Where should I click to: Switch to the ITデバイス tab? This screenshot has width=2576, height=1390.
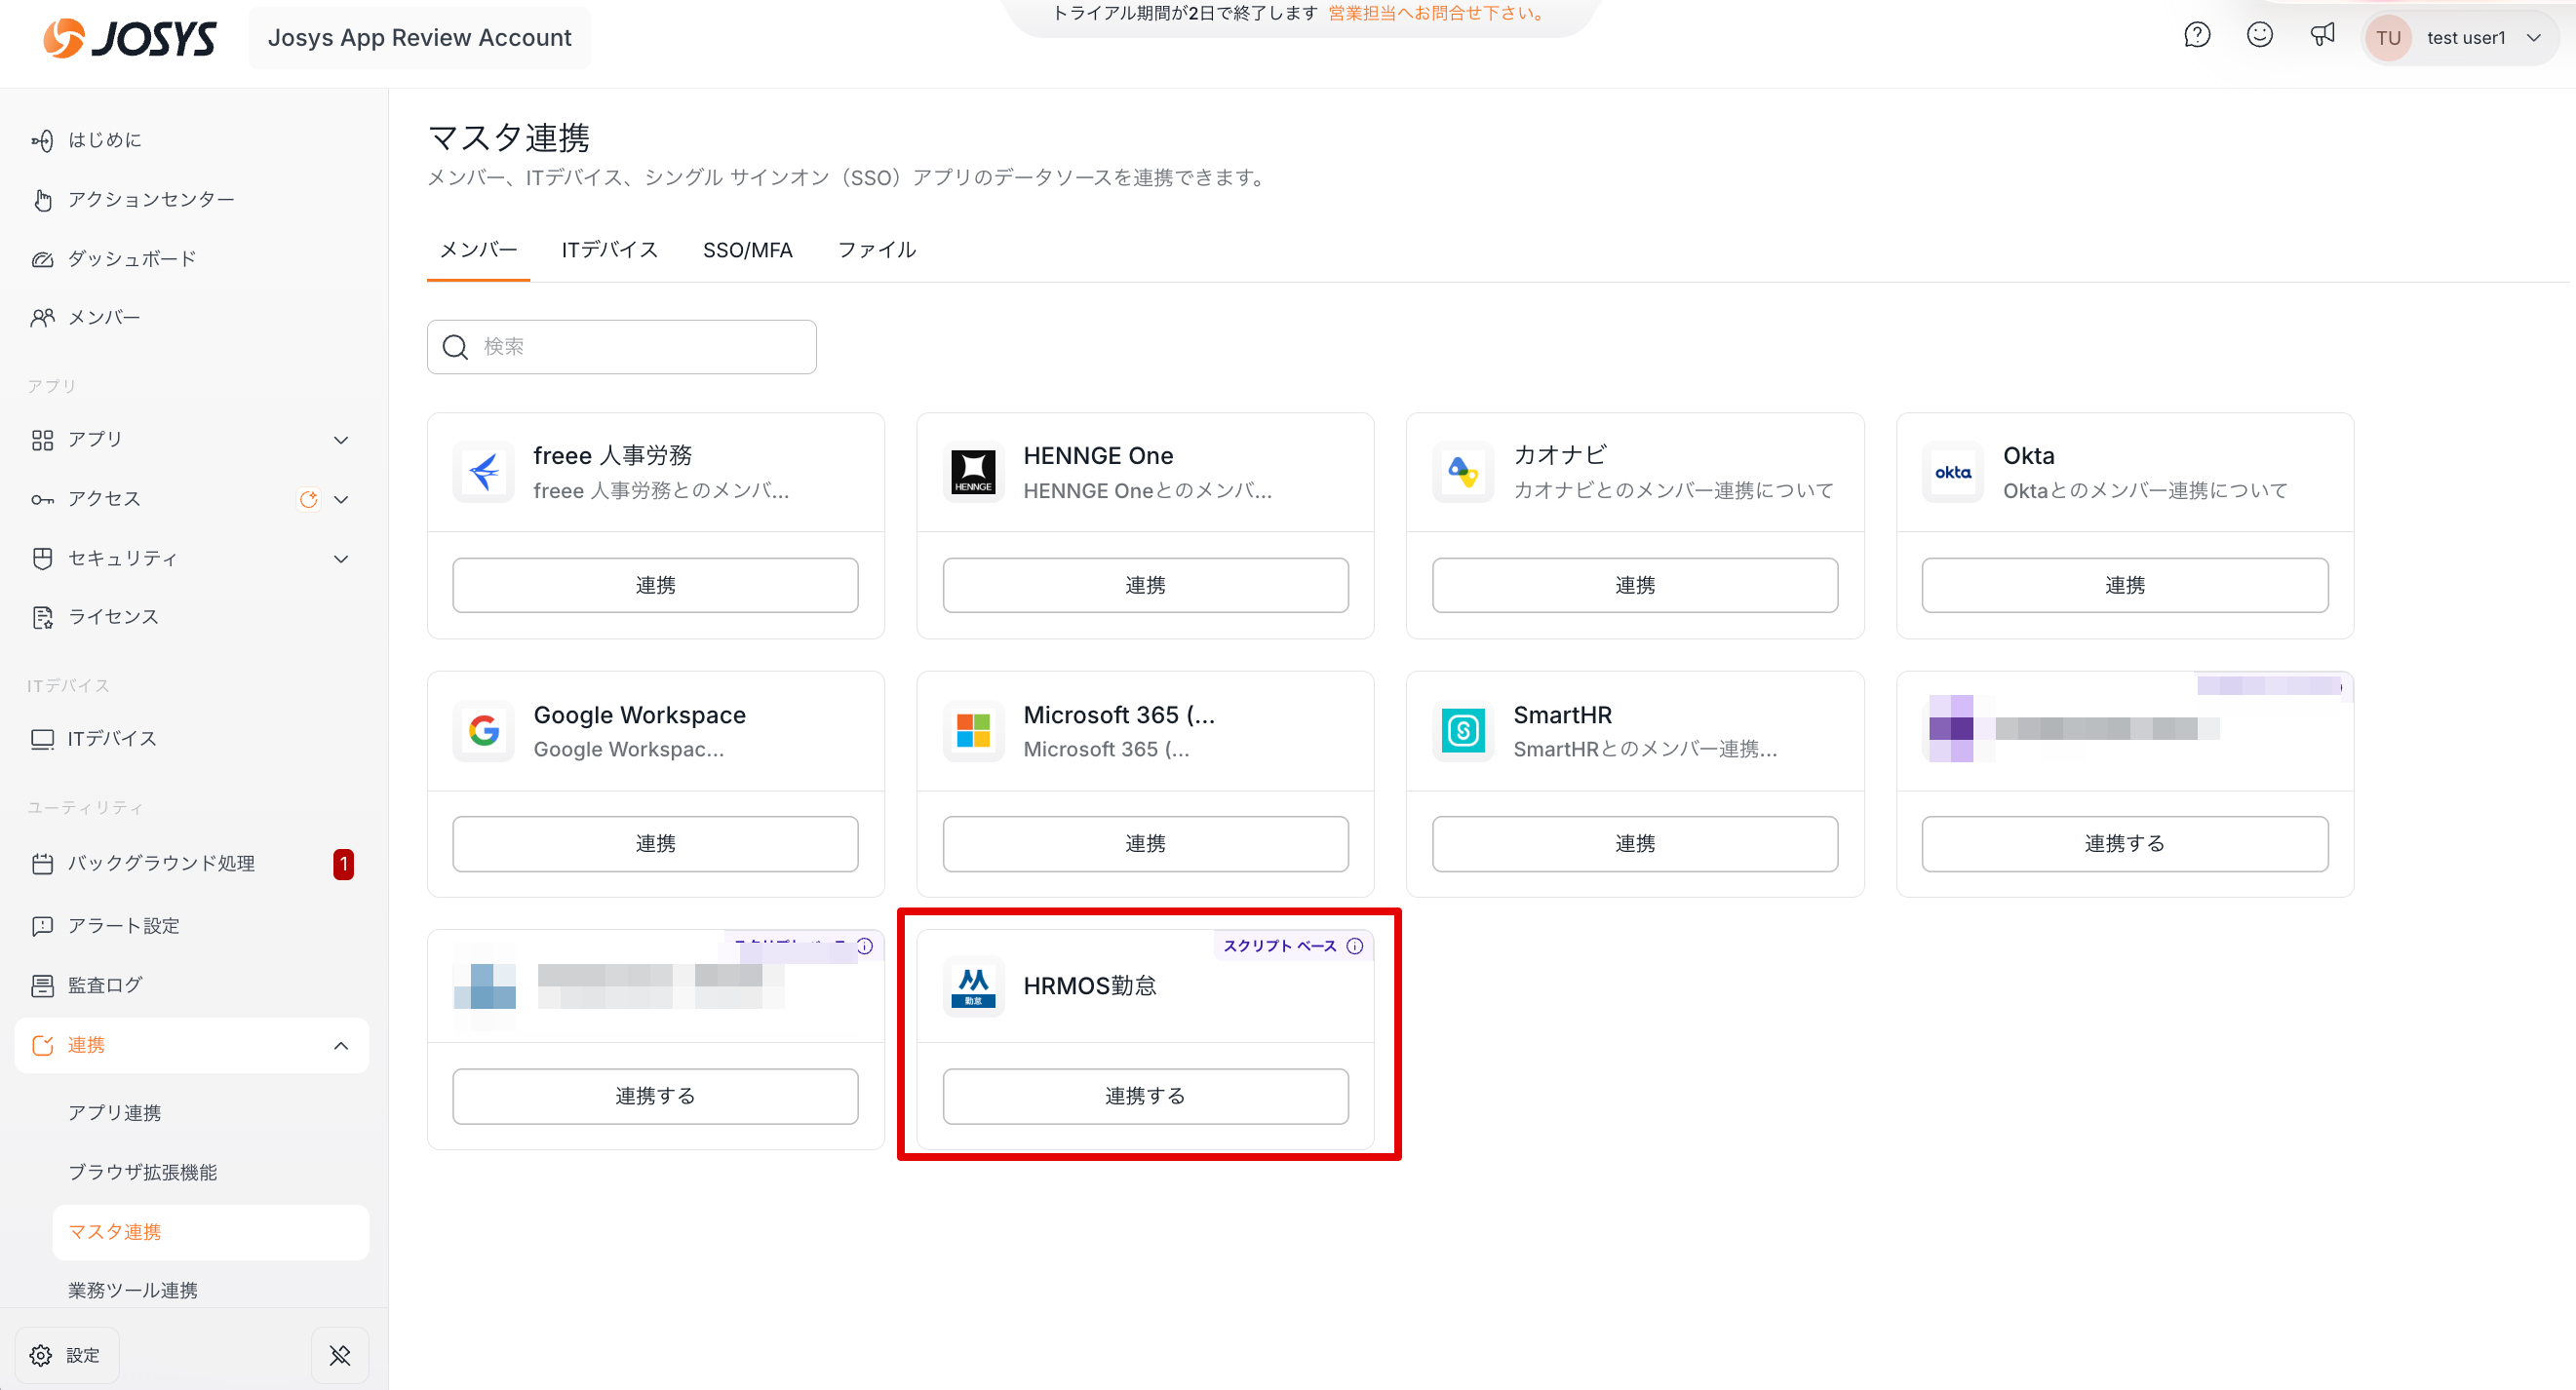[610, 250]
